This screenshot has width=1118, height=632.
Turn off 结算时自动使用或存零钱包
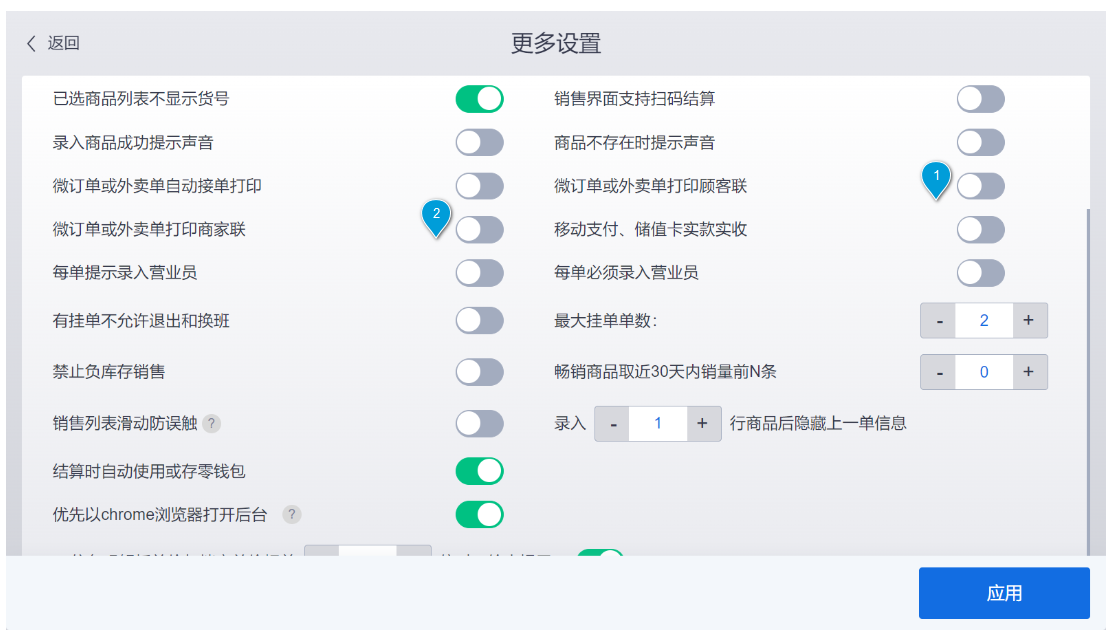(480, 471)
